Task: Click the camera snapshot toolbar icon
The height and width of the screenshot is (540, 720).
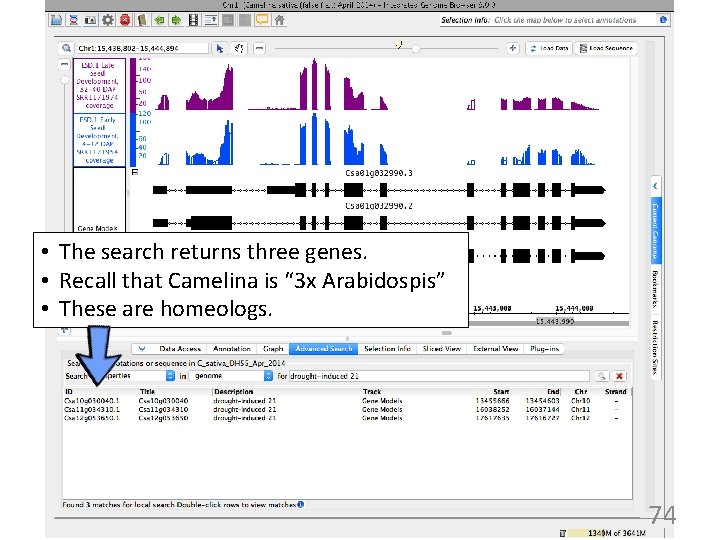Action: pos(90,20)
